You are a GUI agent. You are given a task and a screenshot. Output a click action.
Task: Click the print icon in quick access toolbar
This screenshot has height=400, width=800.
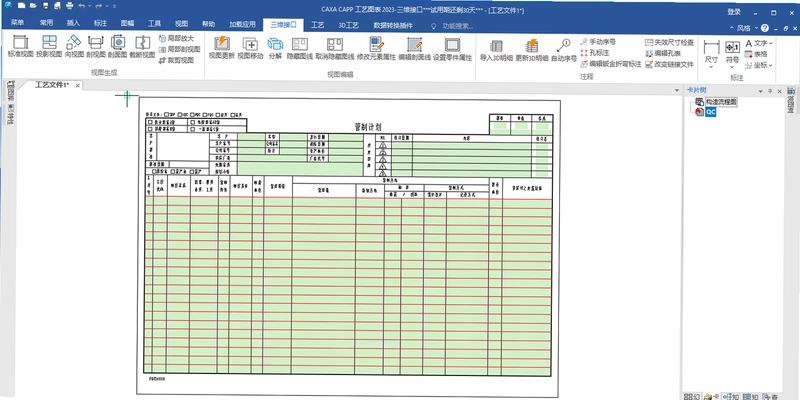click(70, 6)
